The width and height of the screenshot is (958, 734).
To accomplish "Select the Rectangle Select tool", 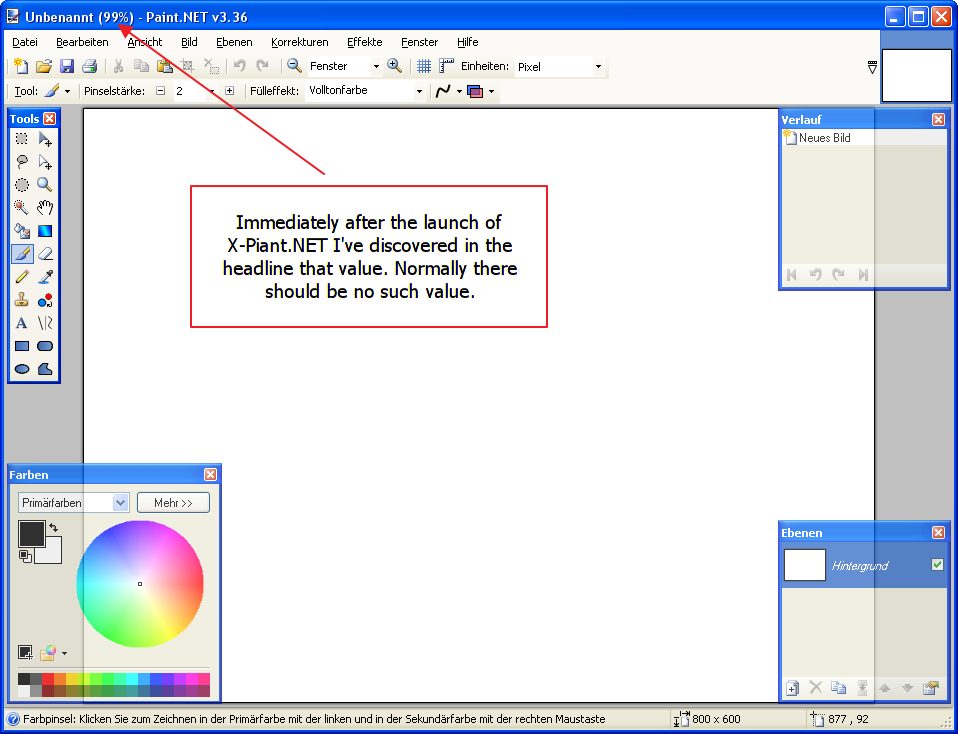I will (x=22, y=139).
